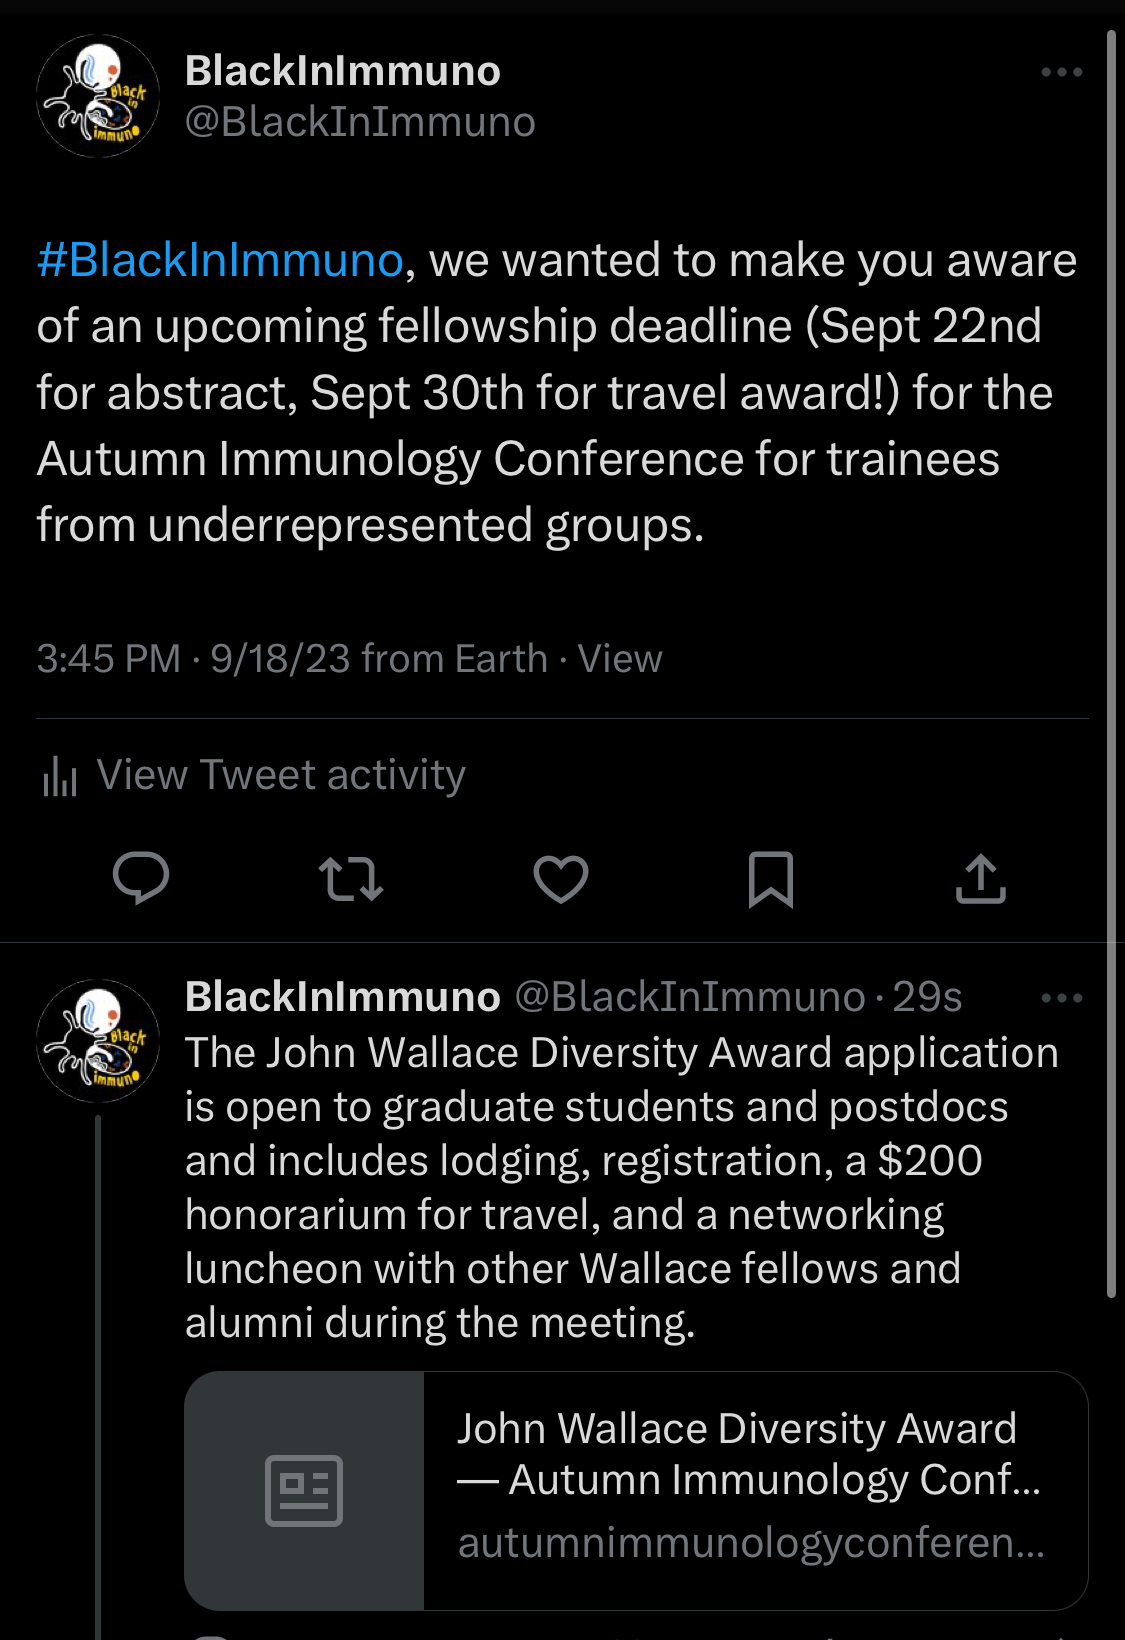This screenshot has width=1125, height=1640.
Task: Share the main tweet
Action: point(980,879)
